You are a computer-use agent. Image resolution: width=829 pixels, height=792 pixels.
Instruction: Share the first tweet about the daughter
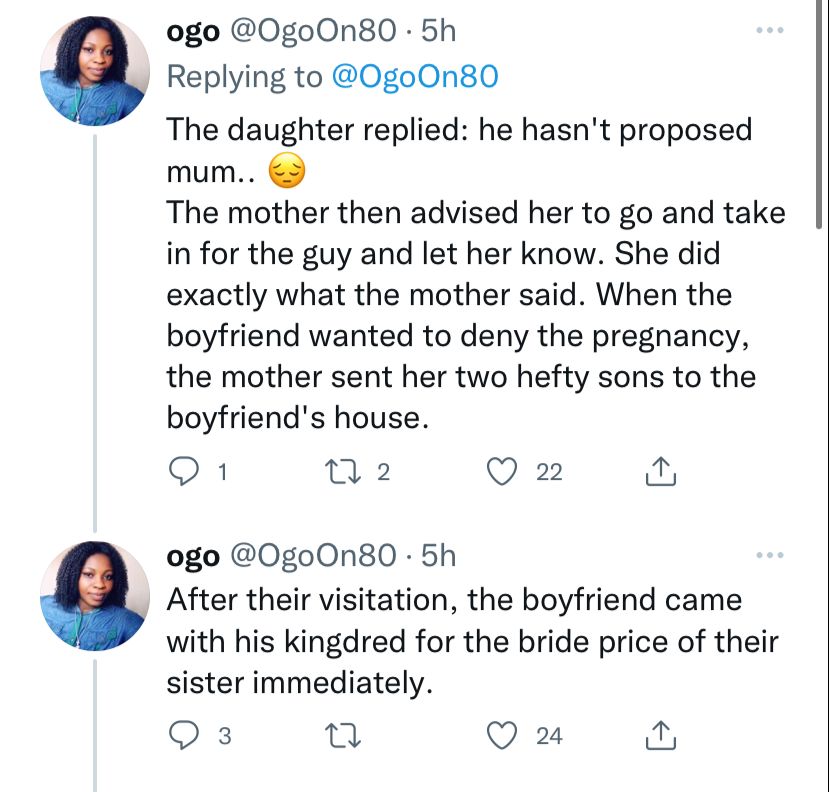tap(661, 473)
